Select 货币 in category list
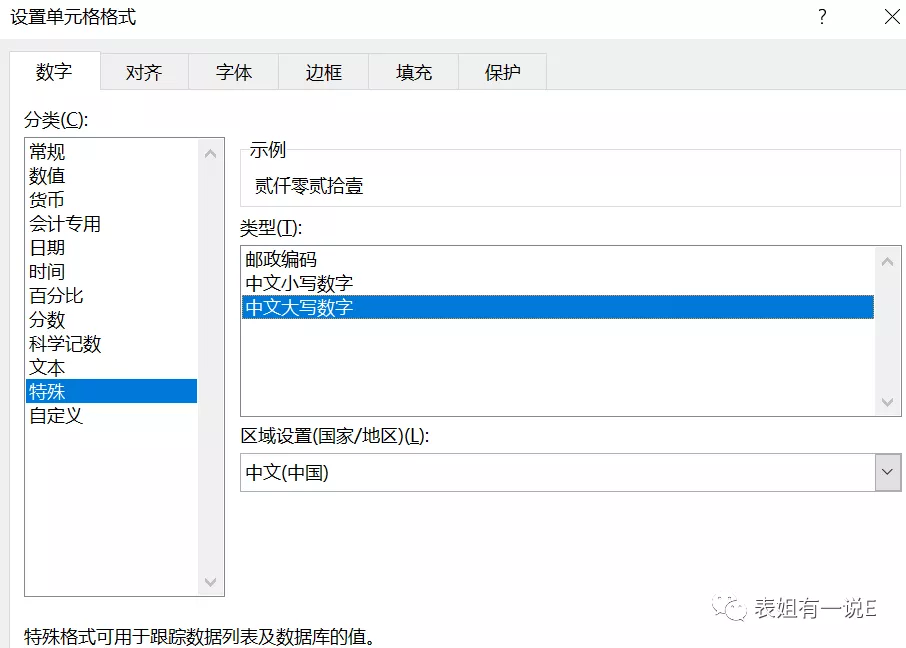Image resolution: width=906 pixels, height=648 pixels. tap(112, 200)
